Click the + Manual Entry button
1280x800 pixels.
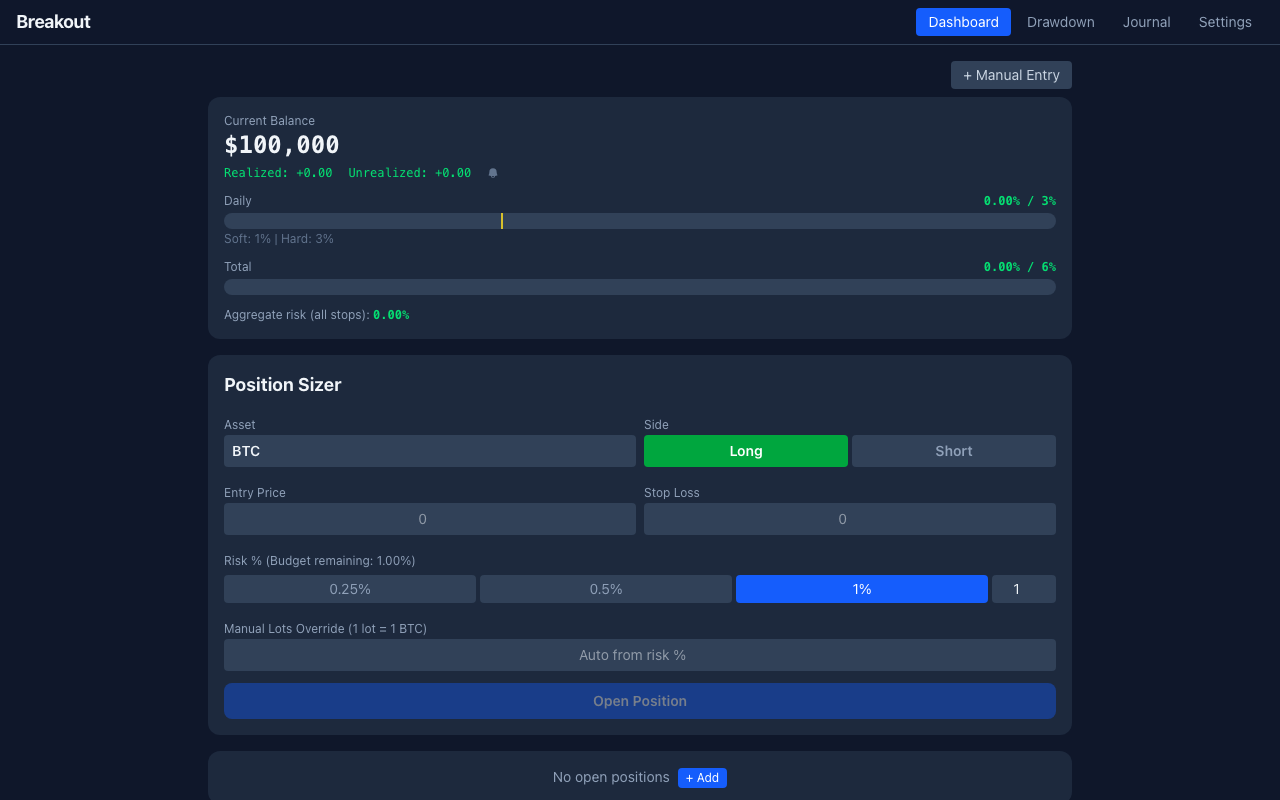[1011, 75]
